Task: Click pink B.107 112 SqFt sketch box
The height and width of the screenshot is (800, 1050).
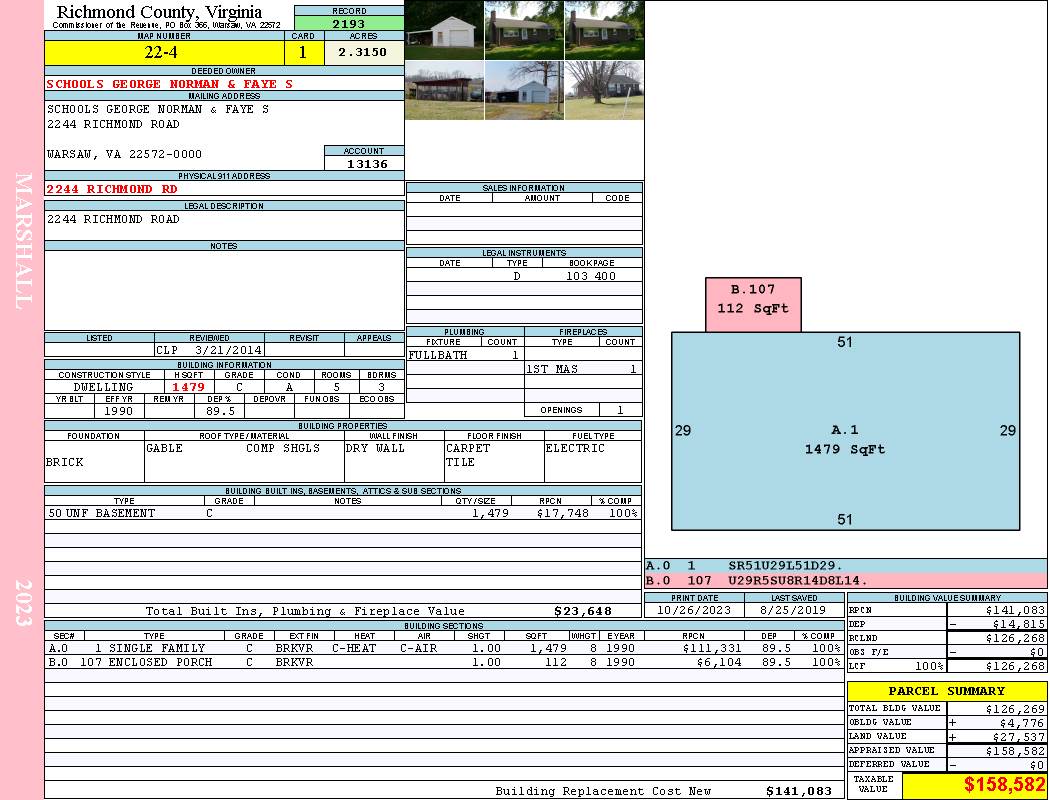Action: pyautogui.click(x=753, y=305)
